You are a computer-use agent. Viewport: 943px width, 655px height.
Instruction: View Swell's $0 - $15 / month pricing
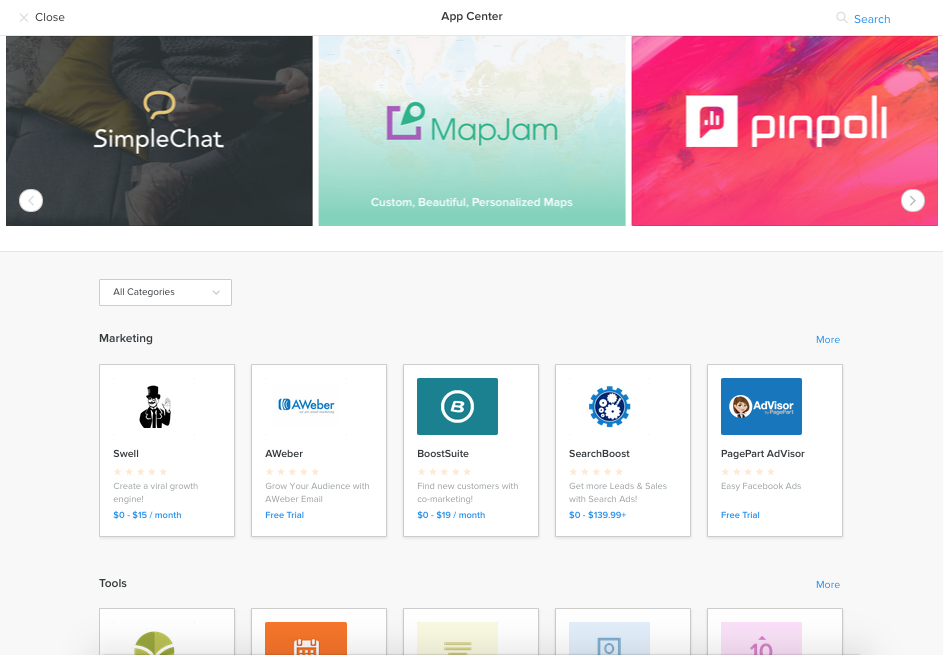pos(146,515)
